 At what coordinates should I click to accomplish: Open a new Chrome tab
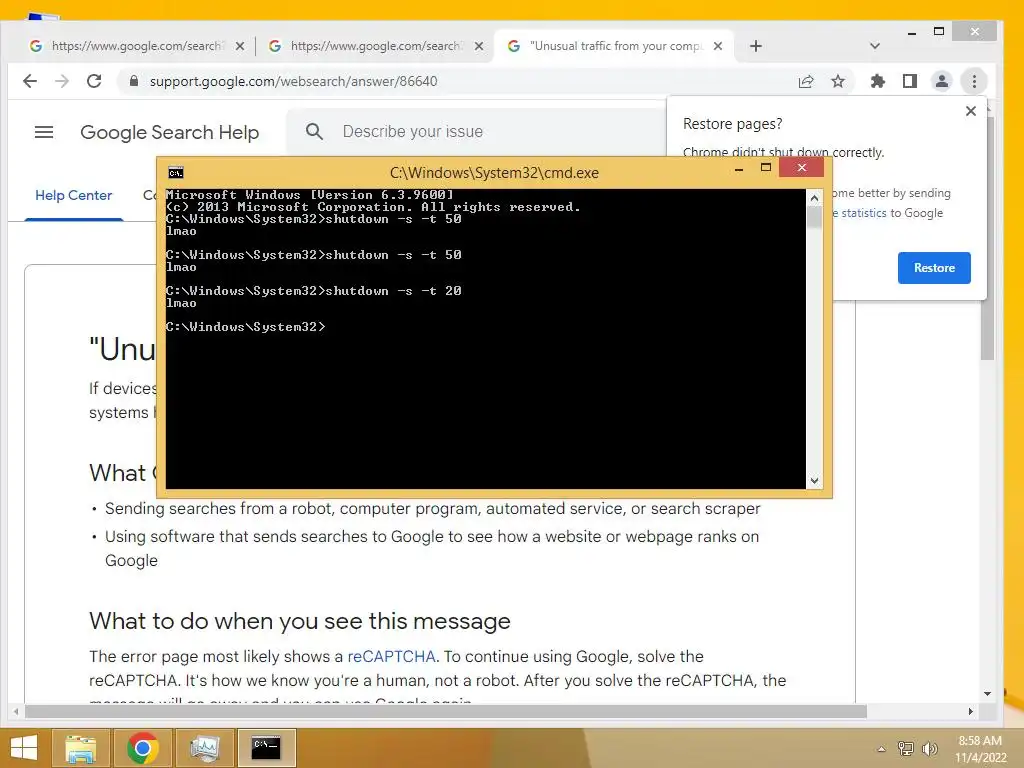(756, 46)
